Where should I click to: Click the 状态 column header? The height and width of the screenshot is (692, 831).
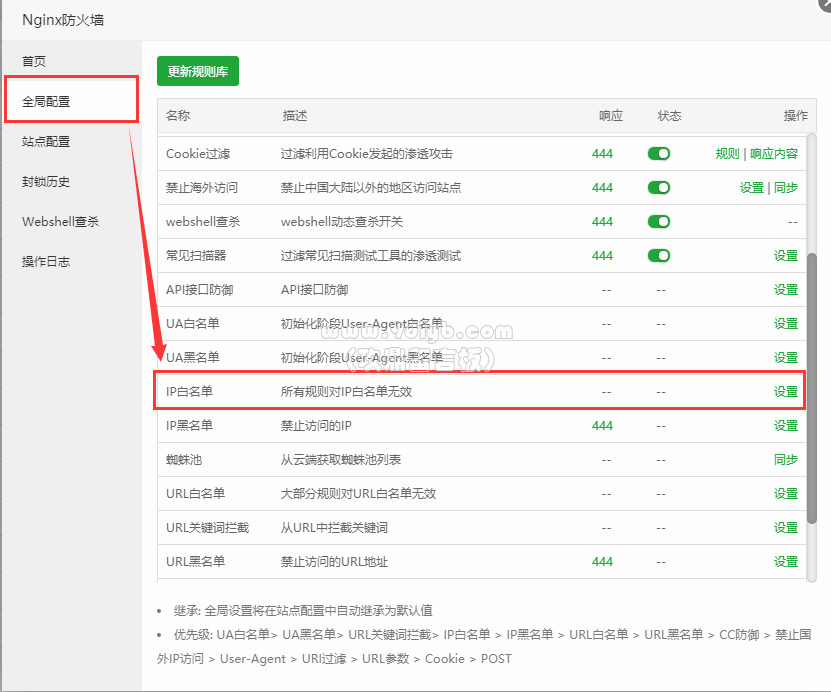click(x=669, y=116)
